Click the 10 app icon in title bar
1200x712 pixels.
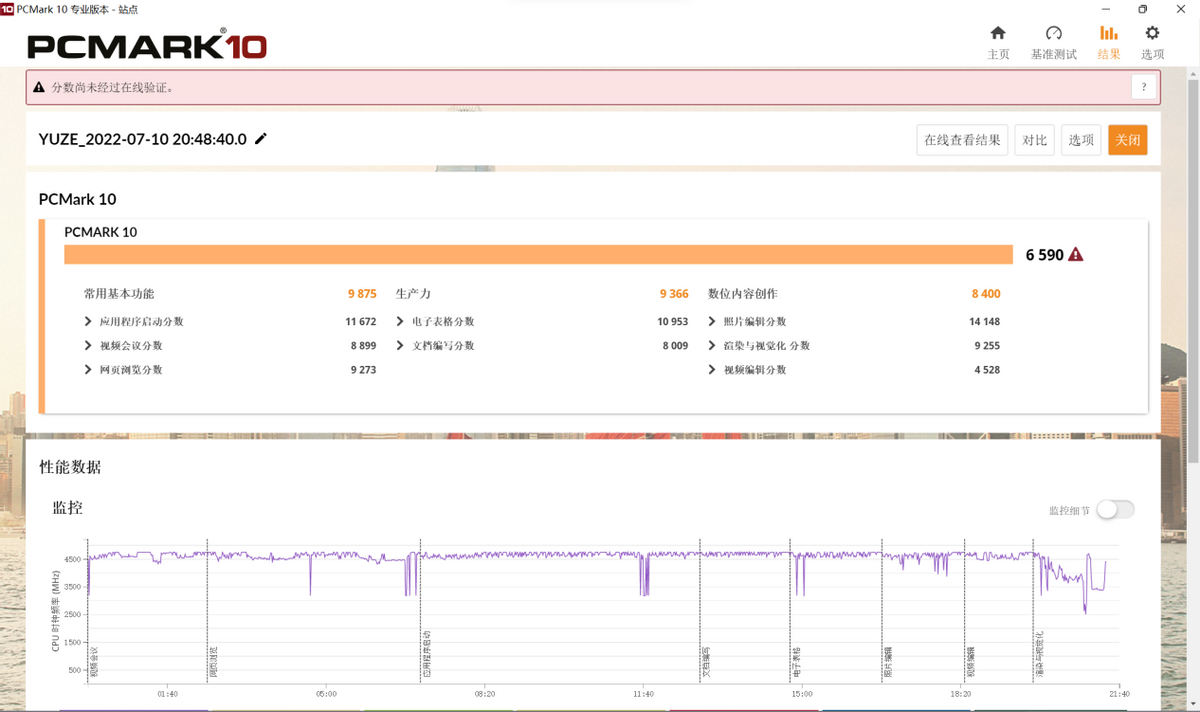click(x=7, y=9)
